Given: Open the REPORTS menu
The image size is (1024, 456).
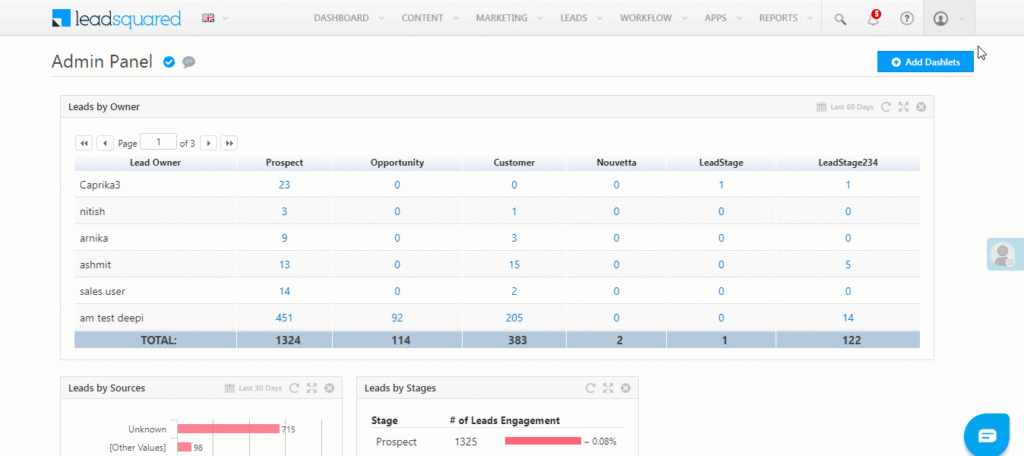Looking at the screenshot, I should pos(778,18).
